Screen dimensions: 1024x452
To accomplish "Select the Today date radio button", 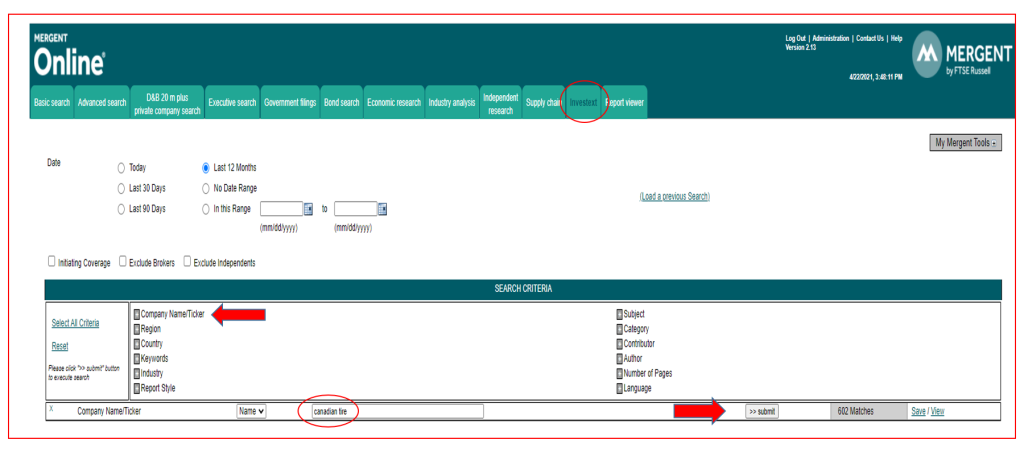I will pos(121,168).
